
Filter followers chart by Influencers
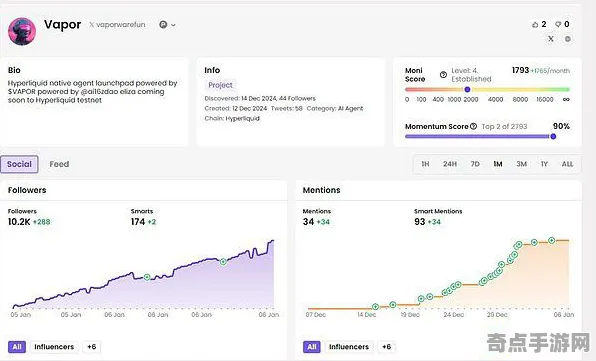pos(54,347)
